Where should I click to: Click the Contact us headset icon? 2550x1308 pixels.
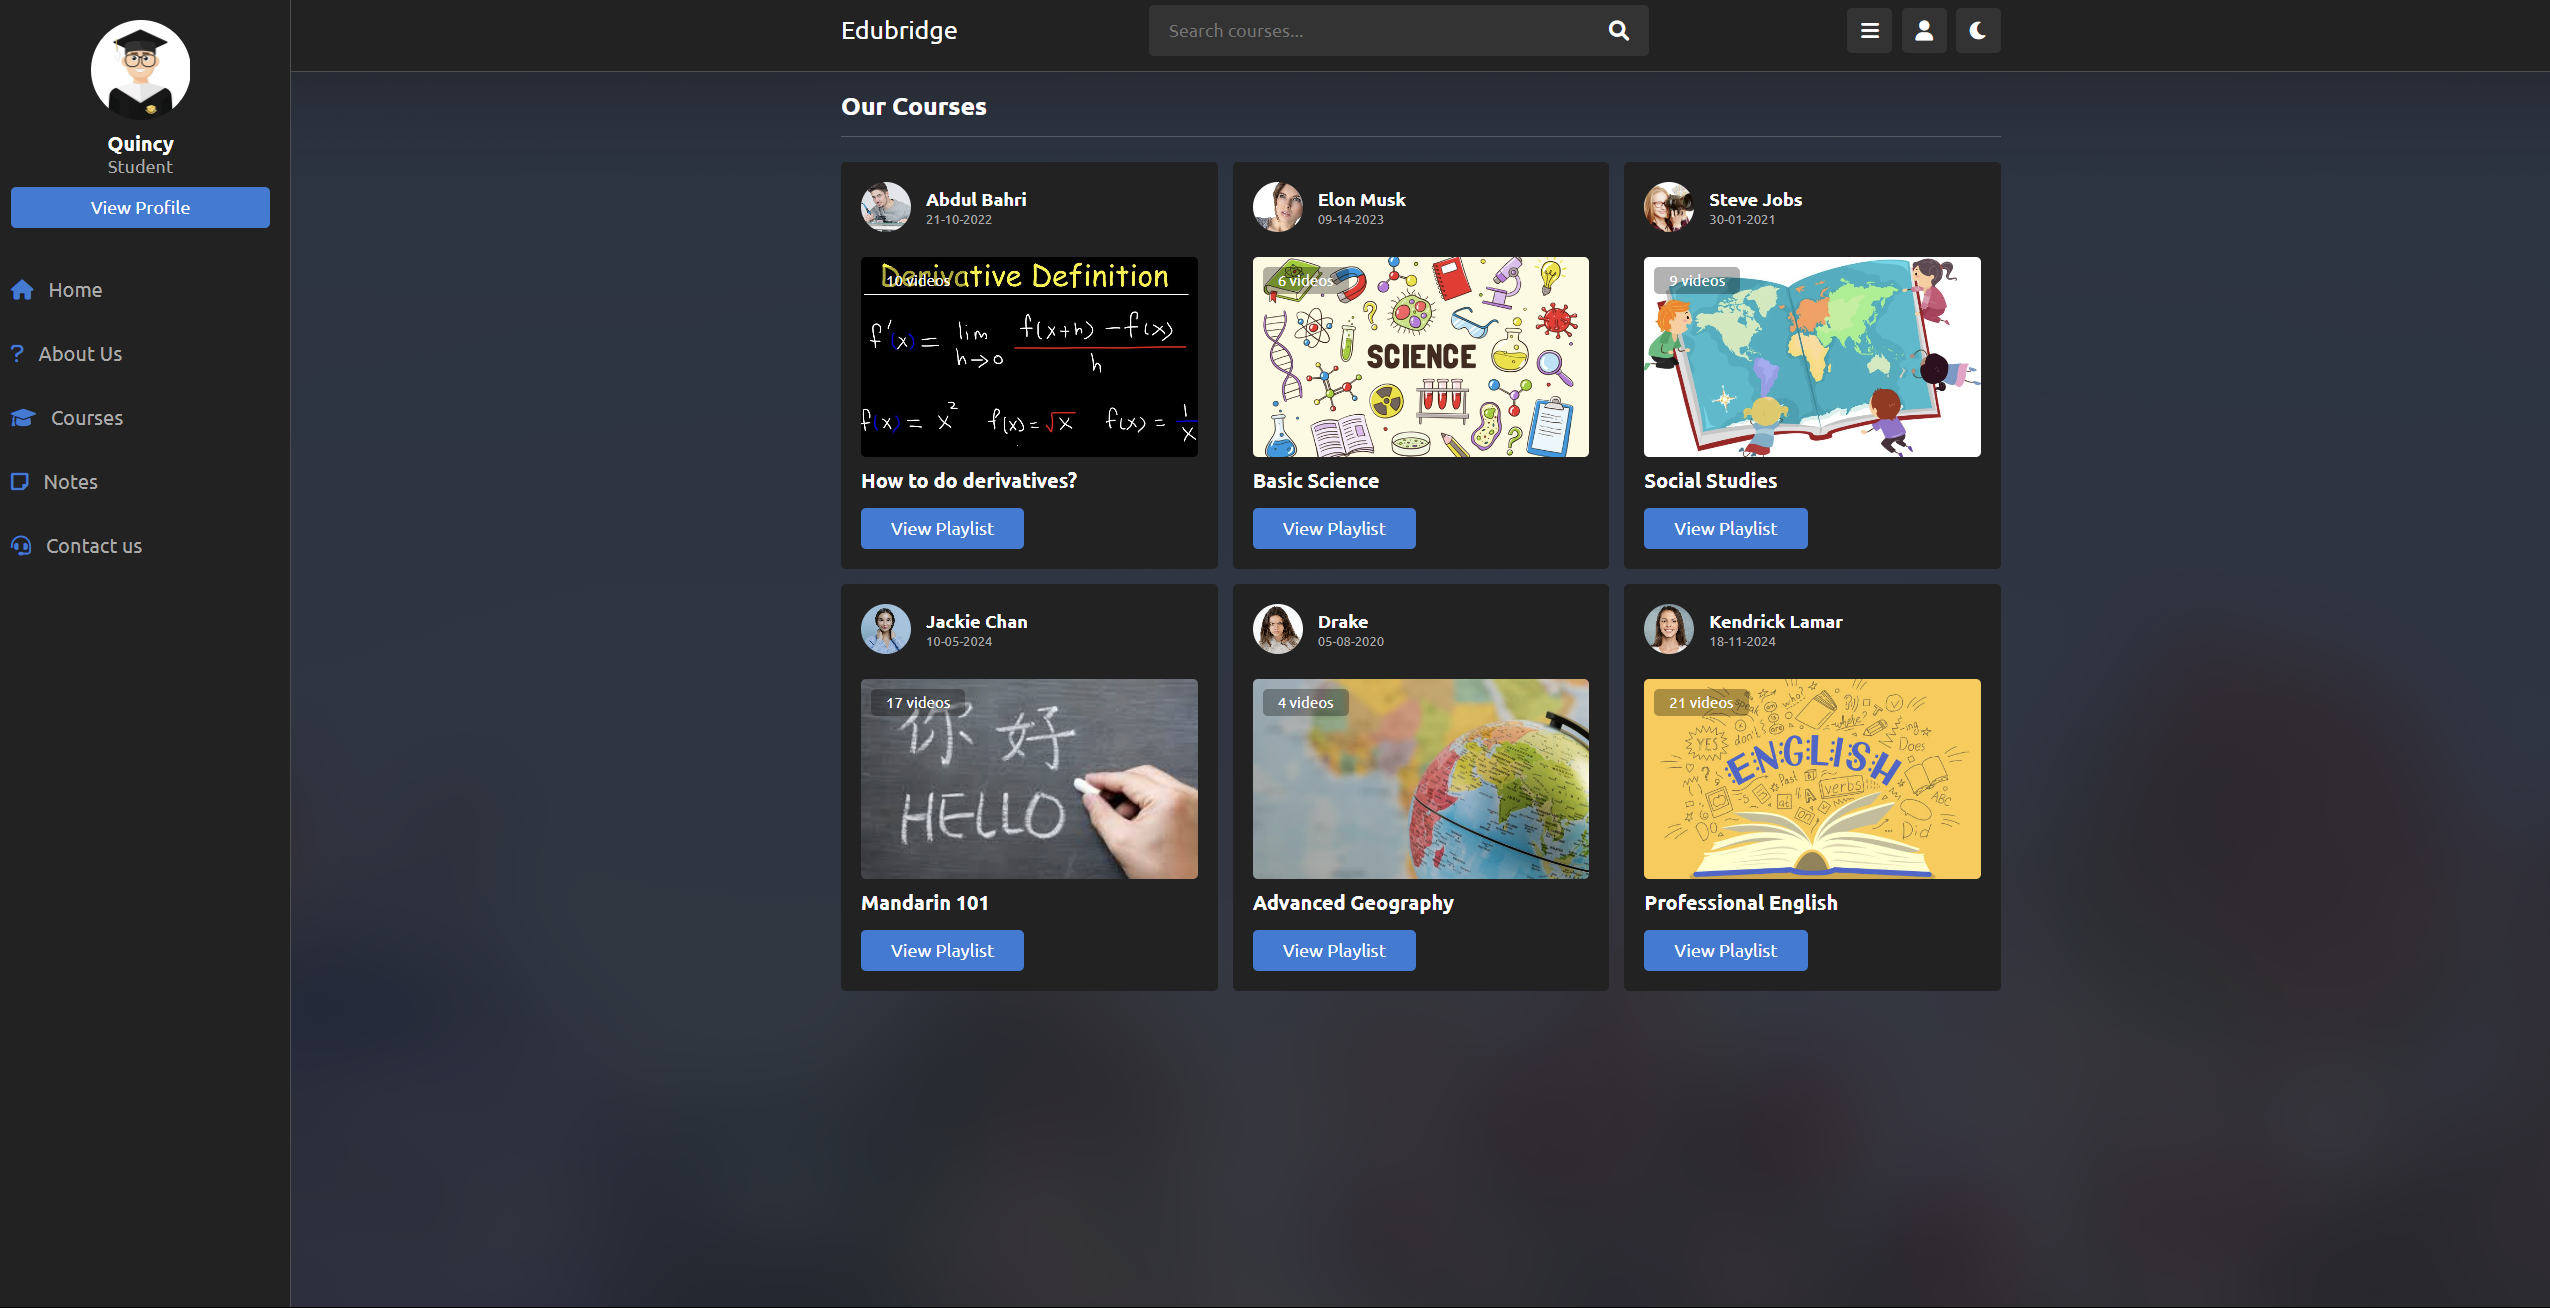[x=21, y=546]
